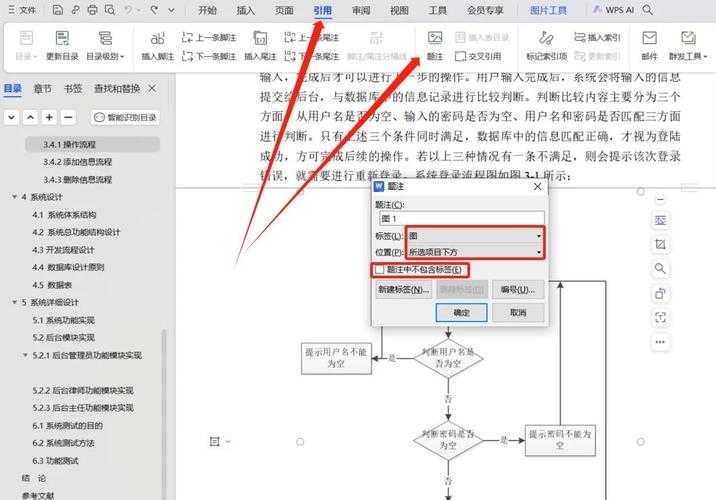Collapse the '4 系统设计' tree node
716x500 pixels.
point(14,197)
